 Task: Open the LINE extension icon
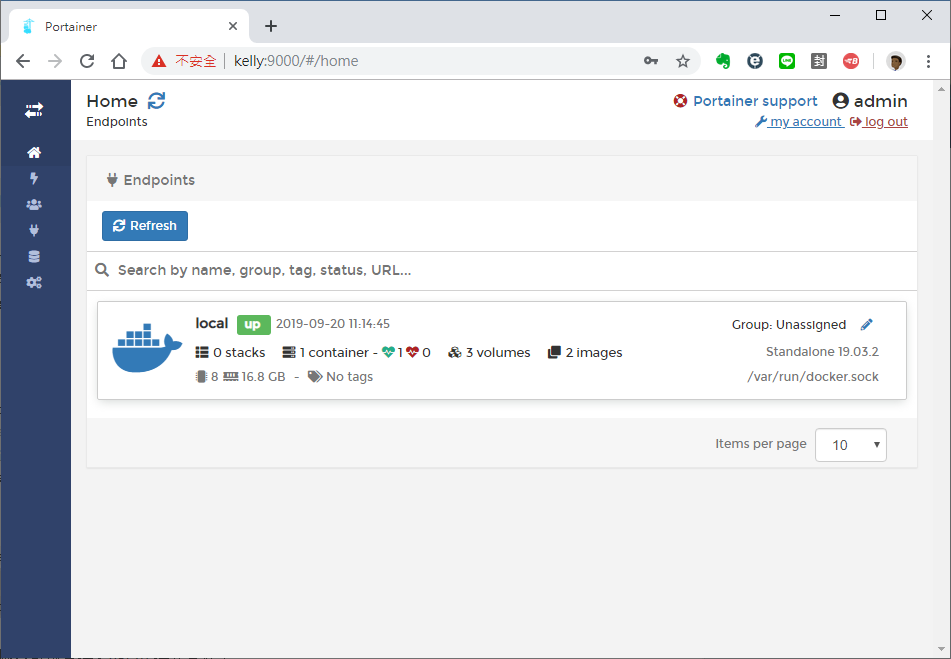point(787,61)
